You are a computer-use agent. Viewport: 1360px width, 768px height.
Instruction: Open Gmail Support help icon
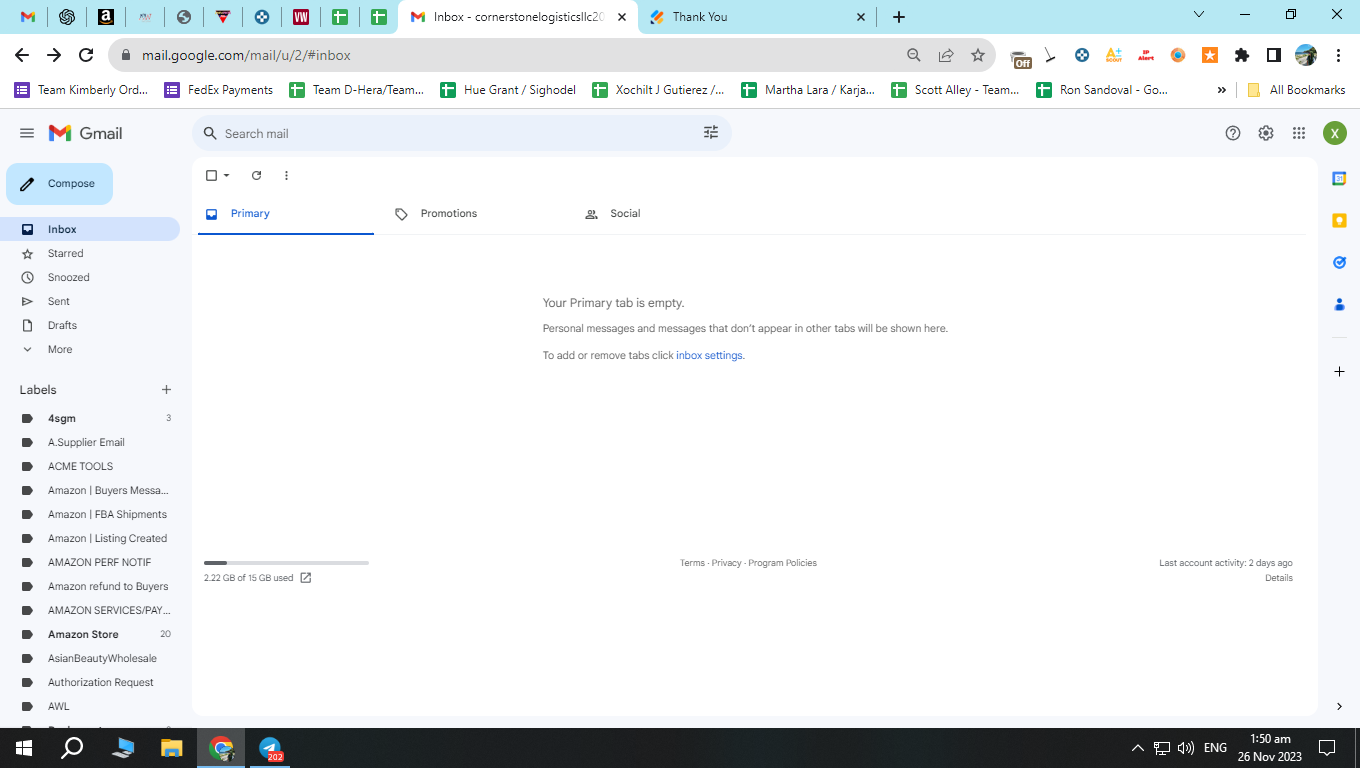1233,133
